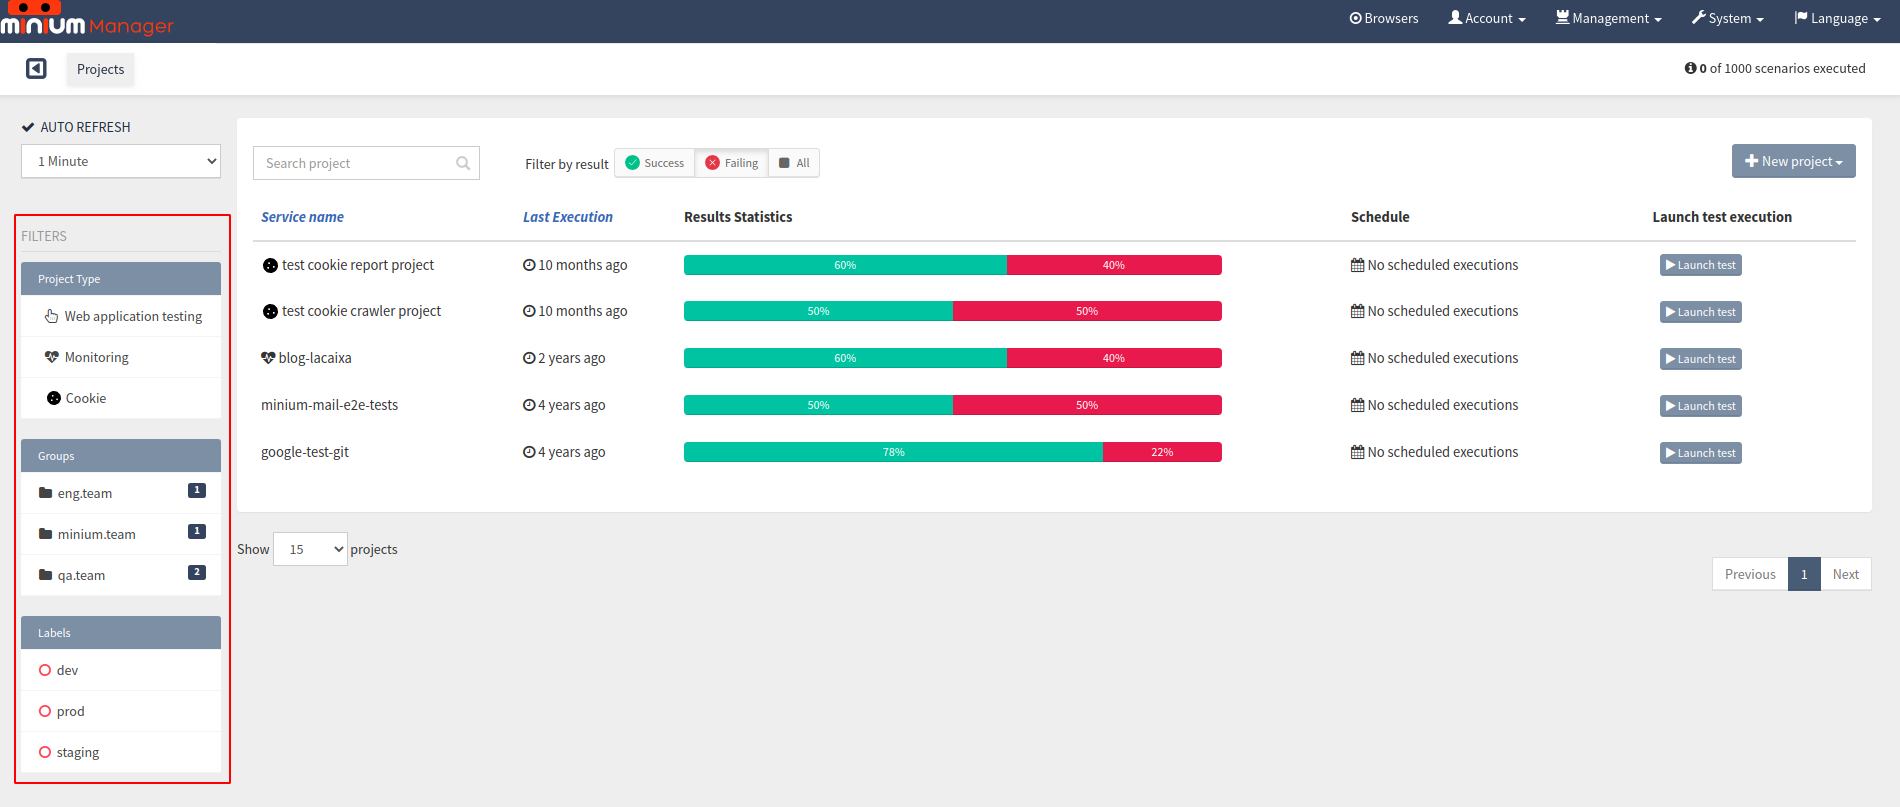Open the System menu
Image resolution: width=1900 pixels, height=807 pixels.
(x=1727, y=18)
